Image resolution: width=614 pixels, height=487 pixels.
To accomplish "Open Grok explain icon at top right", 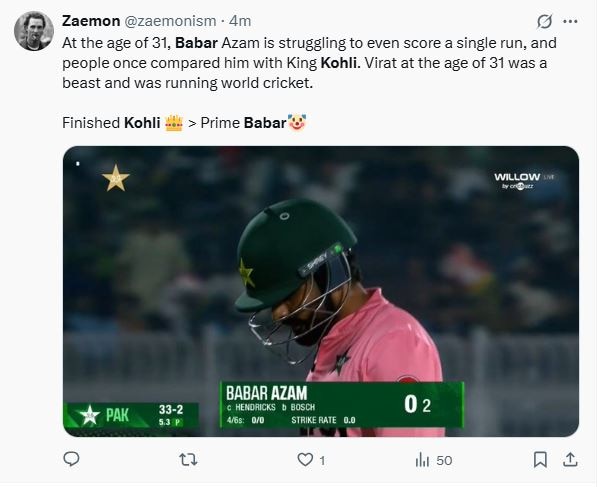I will 545,20.
